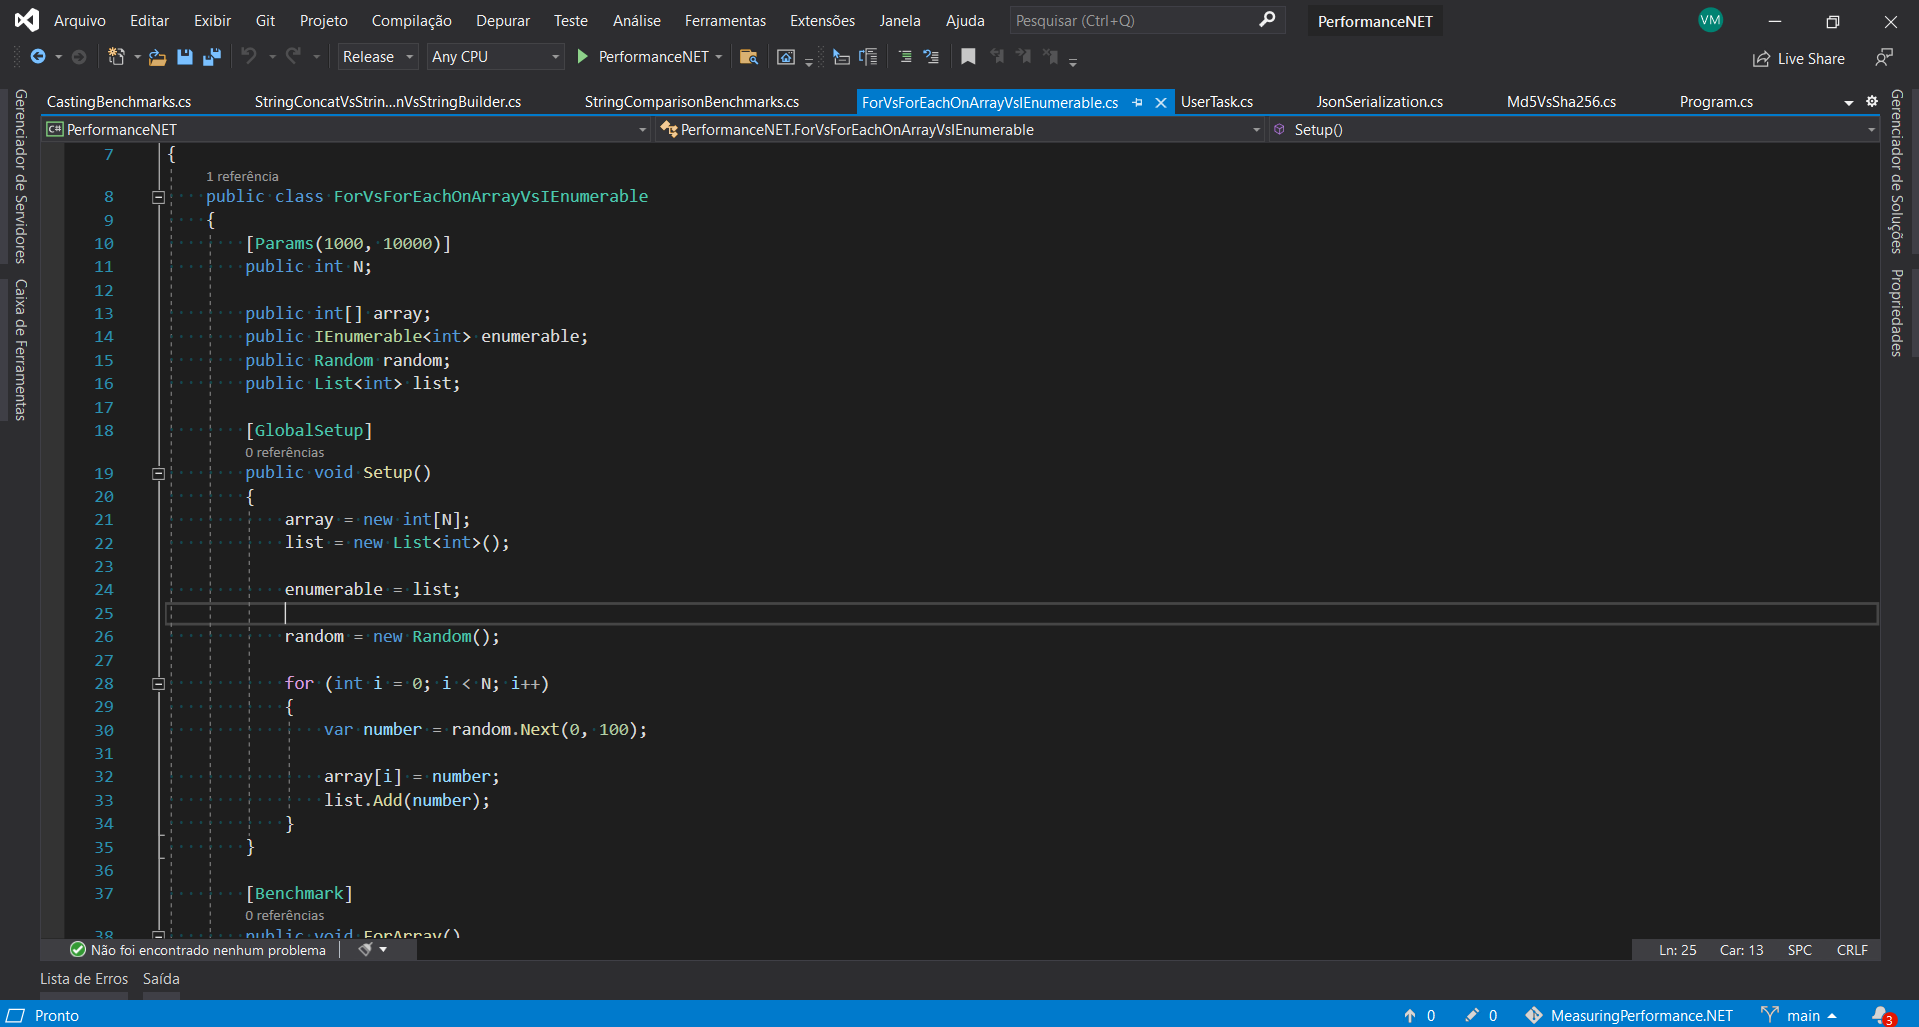The height and width of the screenshot is (1027, 1919).
Task: Click the Navigate Backward arrow icon
Action: pos(38,57)
